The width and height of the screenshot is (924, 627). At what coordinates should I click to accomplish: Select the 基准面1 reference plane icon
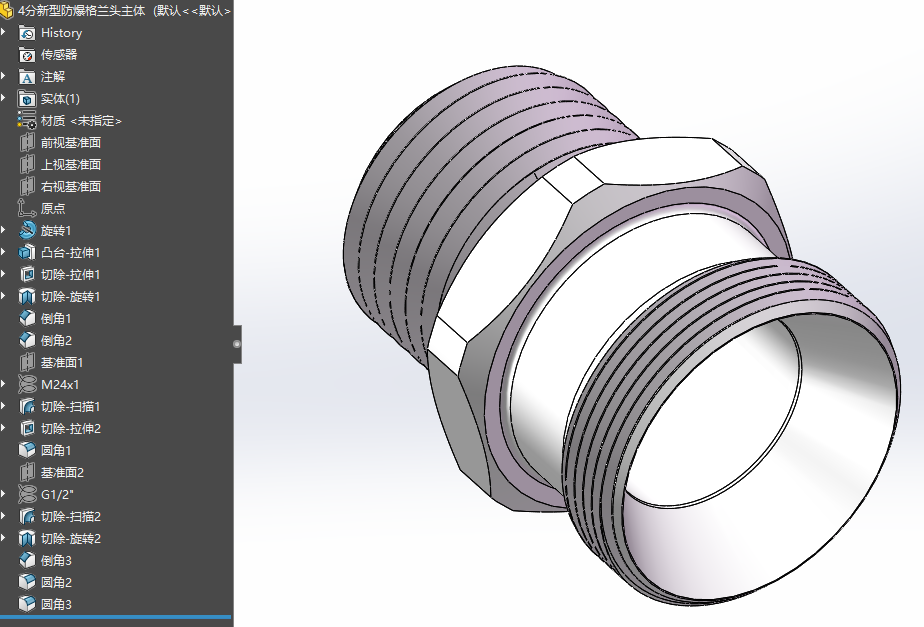[27, 362]
